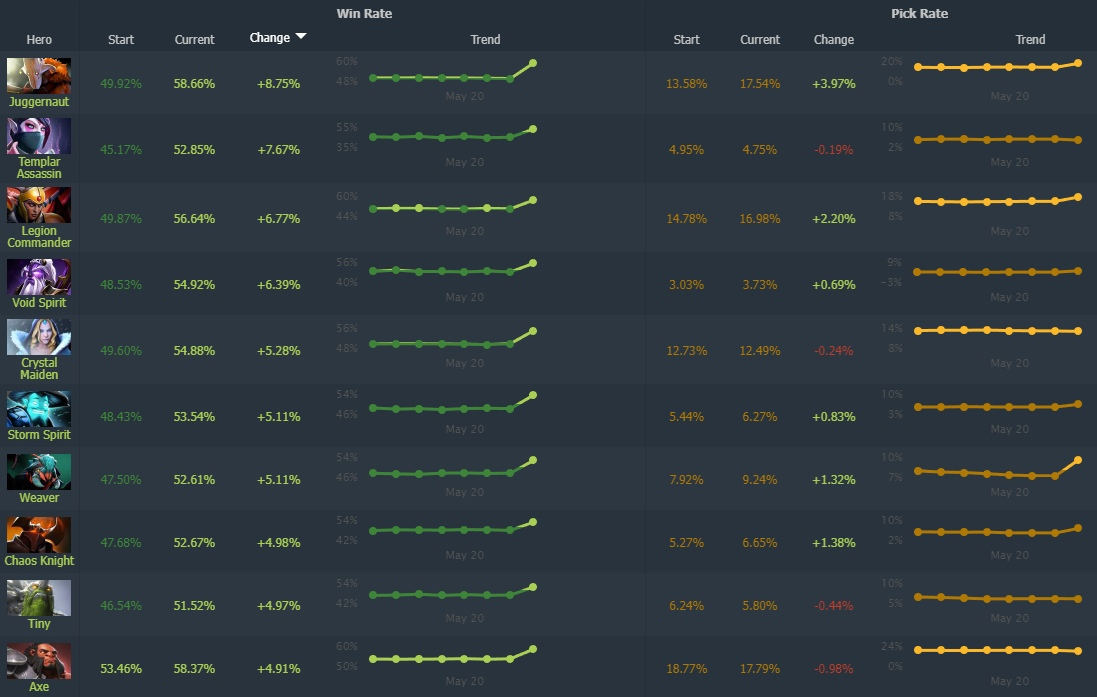Click the Win Rate group header
Screen dimensions: 1097x697
364,13
